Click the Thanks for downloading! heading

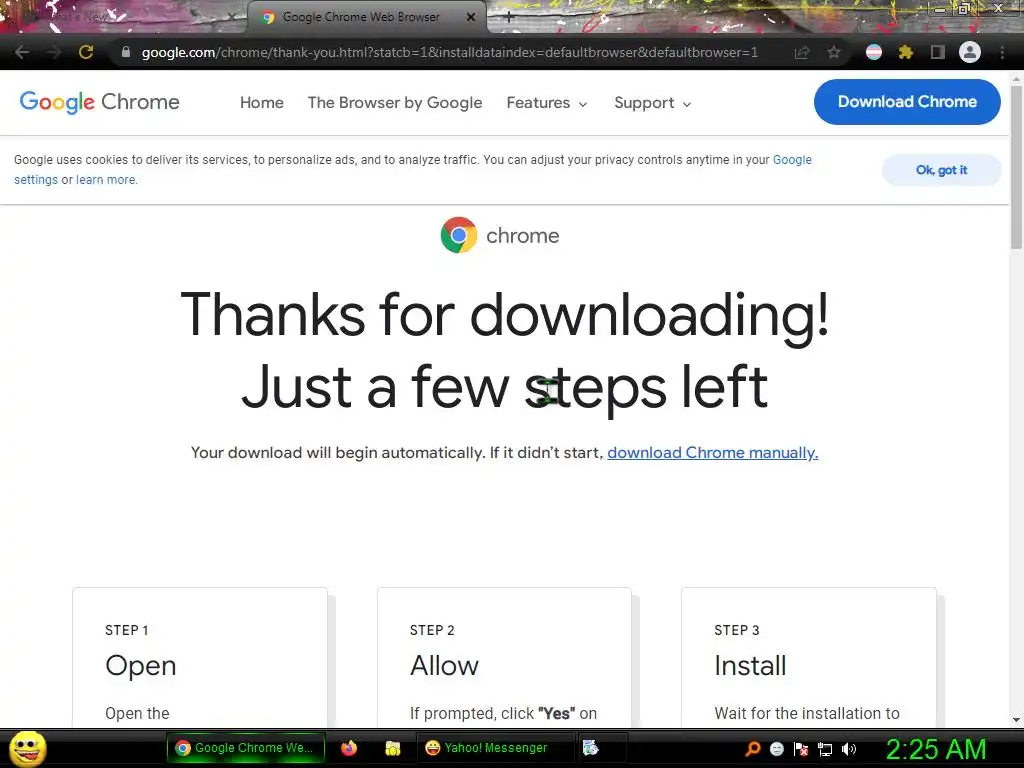tap(505, 315)
